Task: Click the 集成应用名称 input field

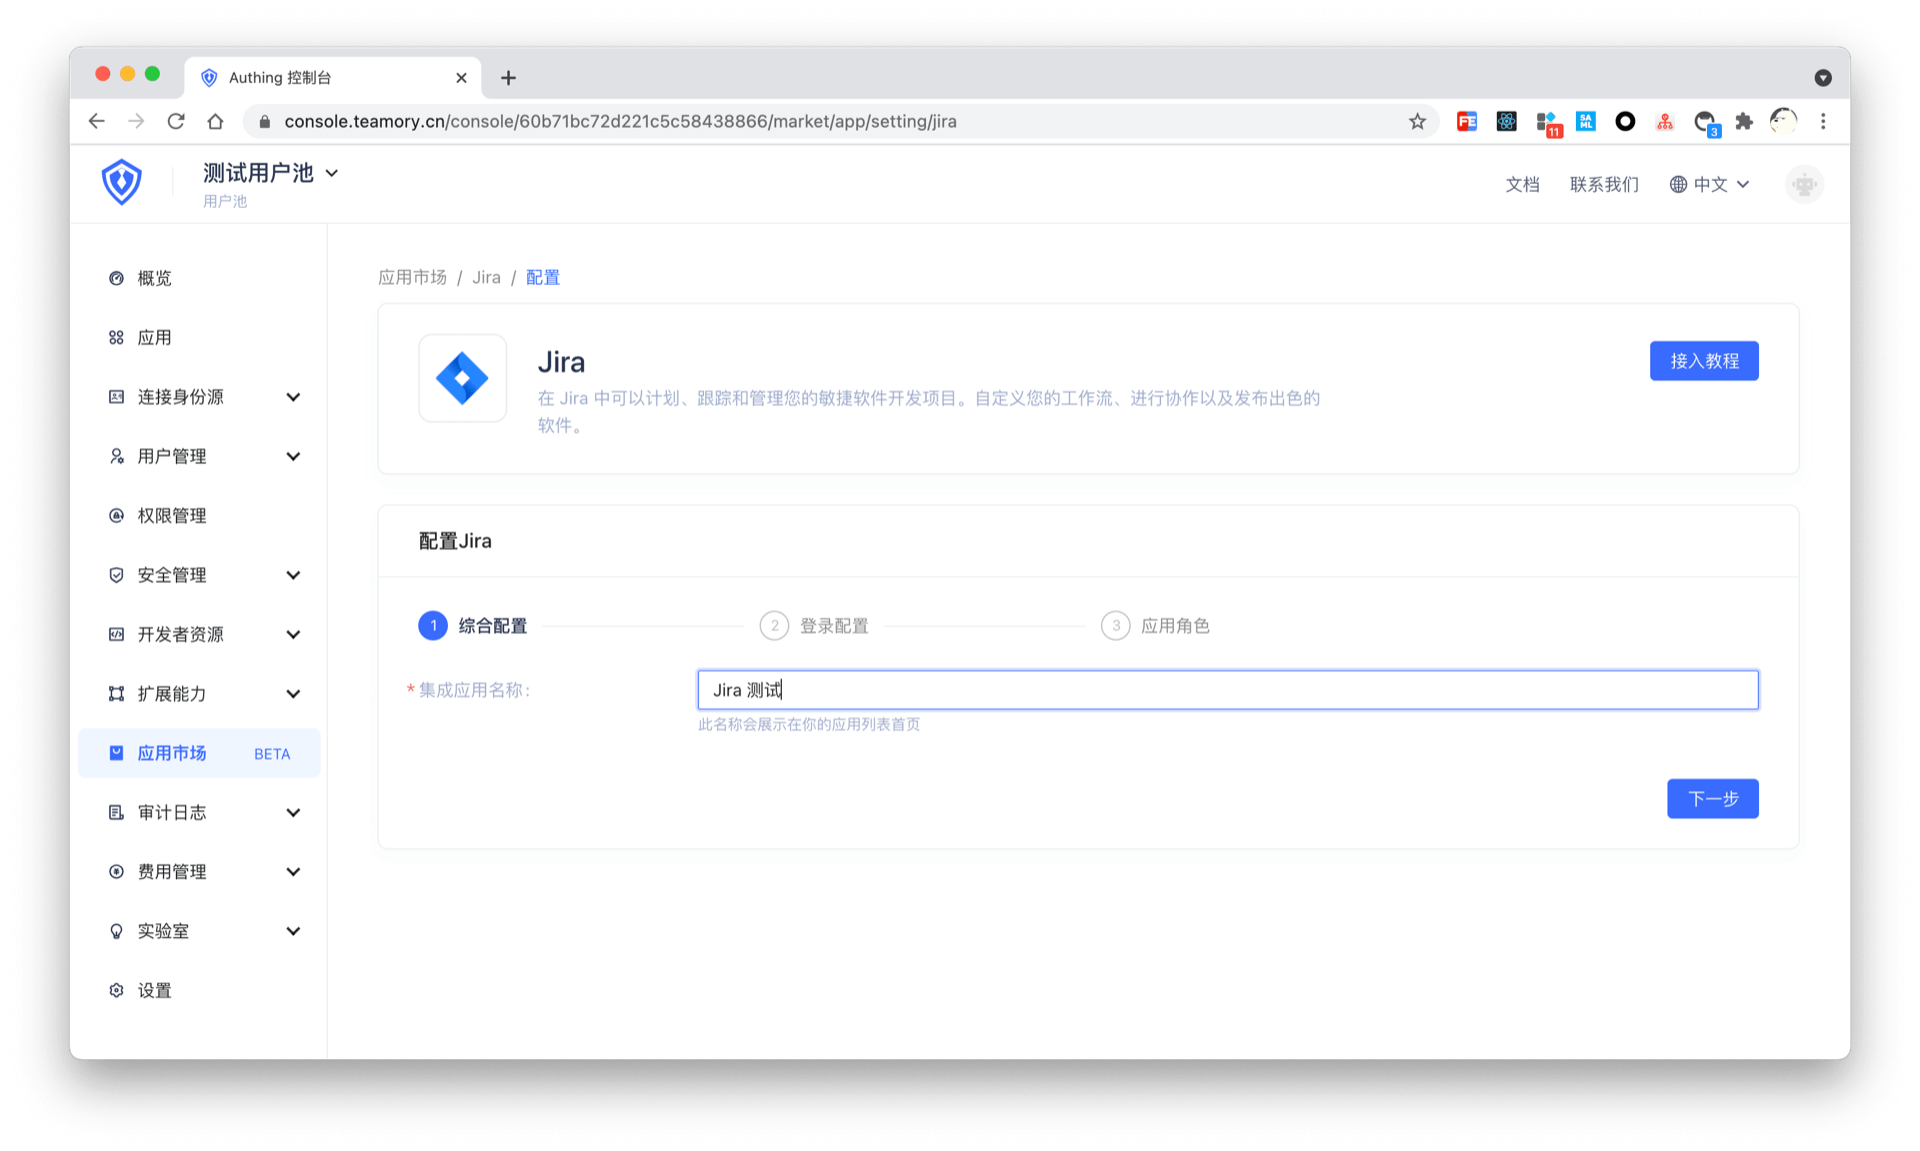Action: coord(1227,690)
